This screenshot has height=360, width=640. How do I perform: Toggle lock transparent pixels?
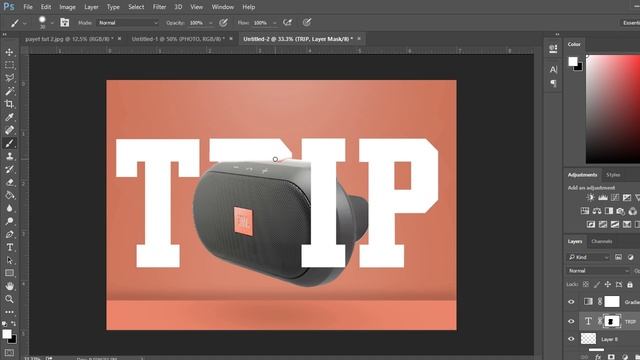tap(586, 284)
